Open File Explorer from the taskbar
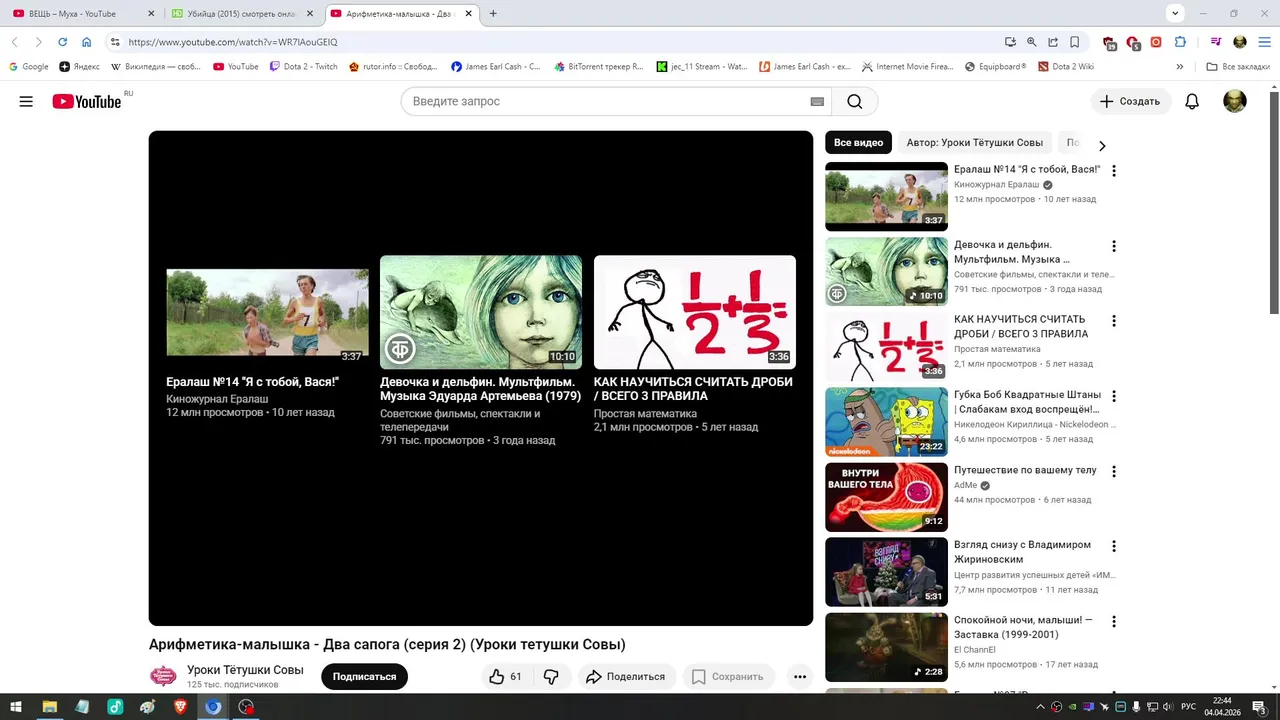 [x=49, y=707]
